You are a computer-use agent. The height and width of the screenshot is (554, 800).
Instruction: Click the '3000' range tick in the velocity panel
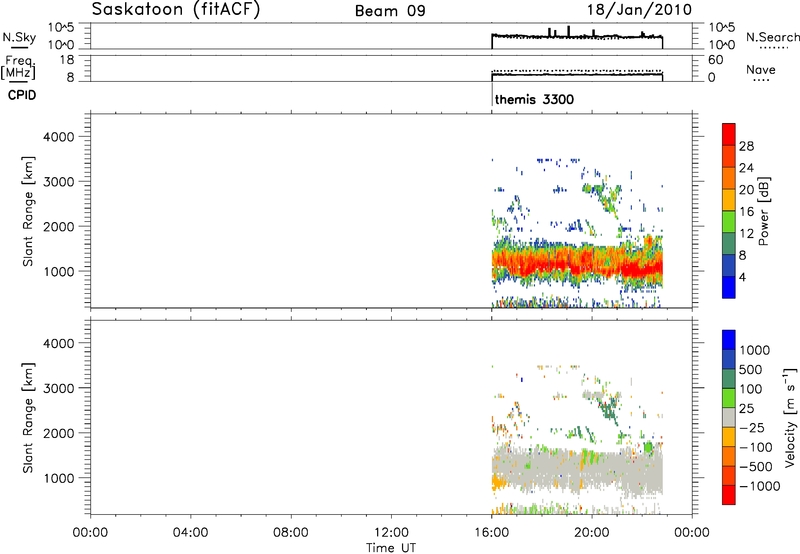click(59, 388)
